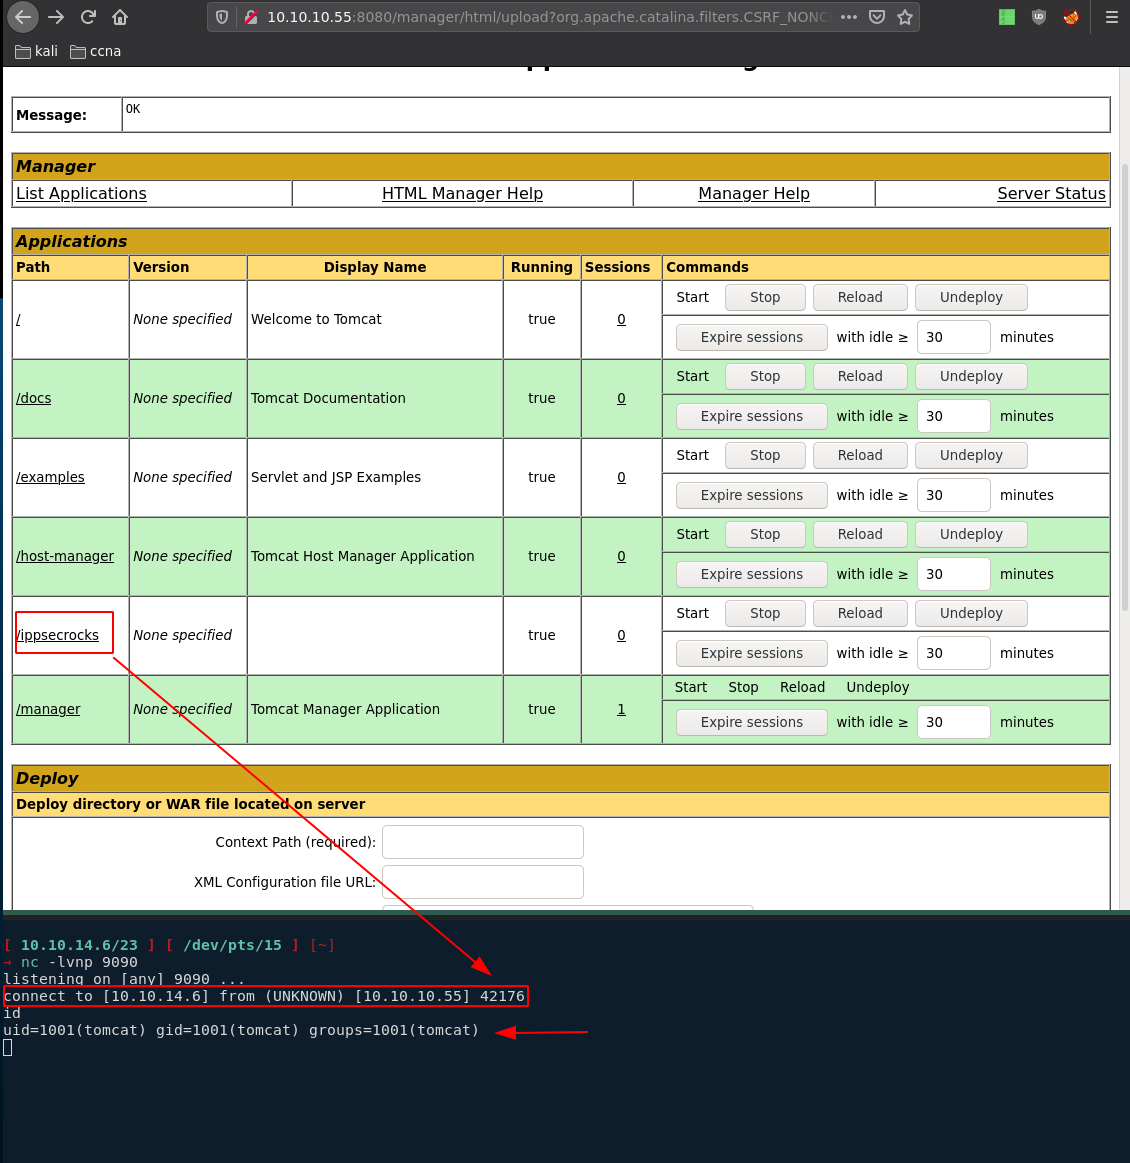Stop the /ippsecrocks application
This screenshot has width=1130, height=1163.
click(765, 613)
